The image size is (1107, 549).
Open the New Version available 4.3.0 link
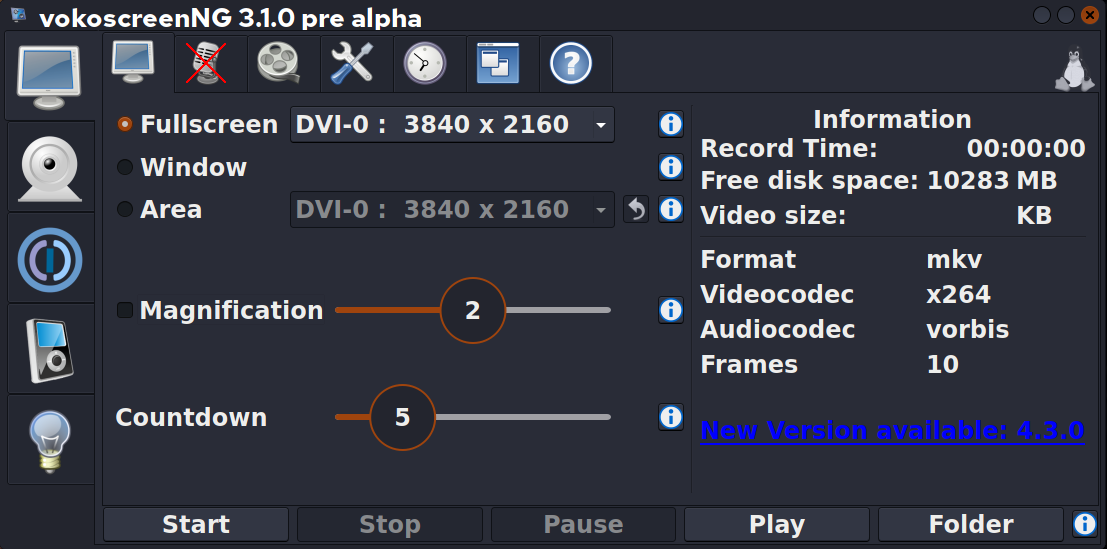[892, 431]
